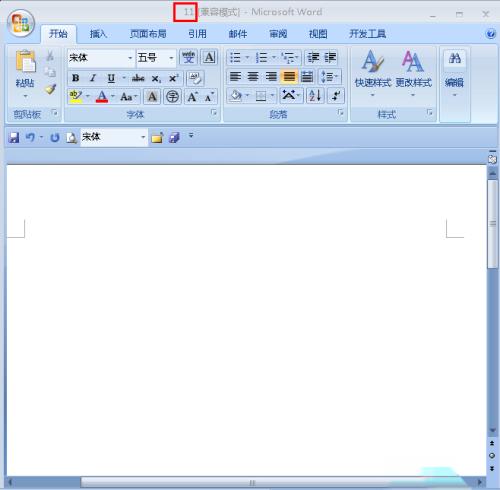Open the 更改样式 Change Styles menu
Screen dimensions: 500x490
pos(413,73)
